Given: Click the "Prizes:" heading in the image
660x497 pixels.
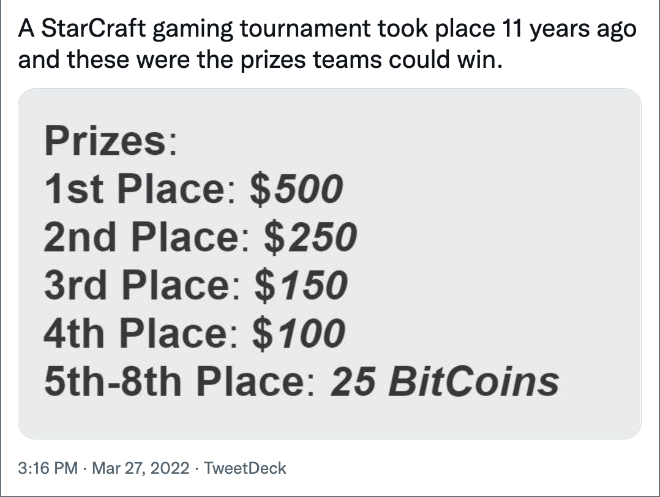Looking at the screenshot, I should point(110,140).
